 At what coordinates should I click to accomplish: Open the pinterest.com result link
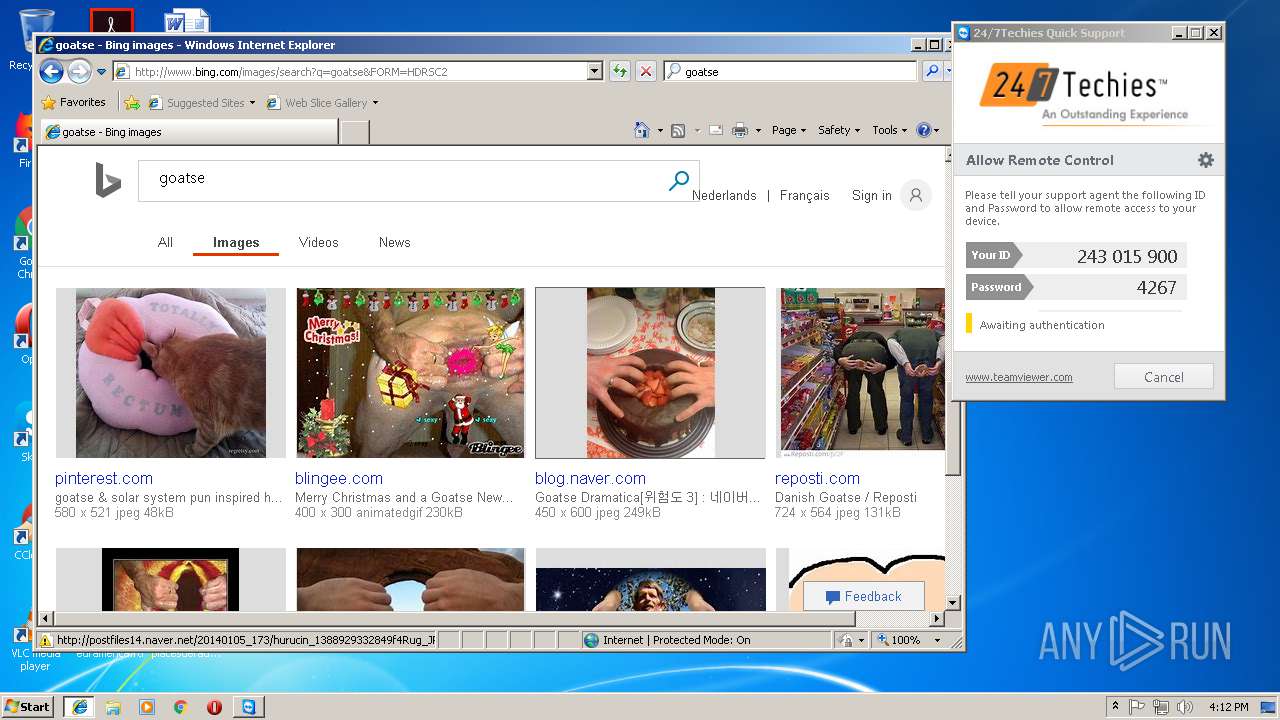click(104, 478)
